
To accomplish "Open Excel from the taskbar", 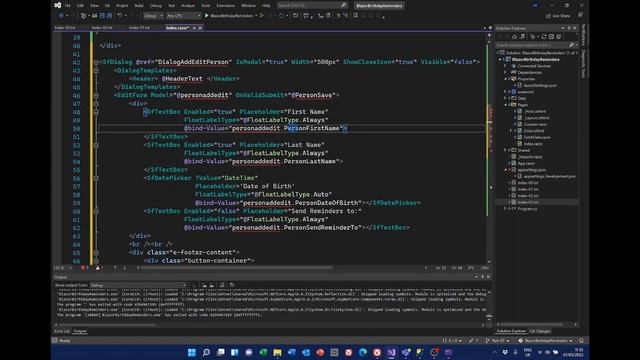I will coord(263,352).
